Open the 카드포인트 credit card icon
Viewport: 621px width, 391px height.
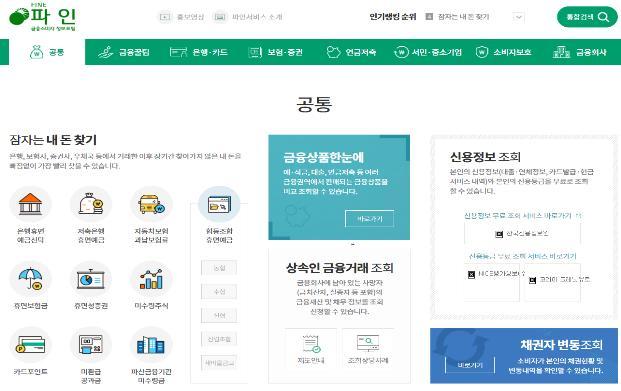30,345
